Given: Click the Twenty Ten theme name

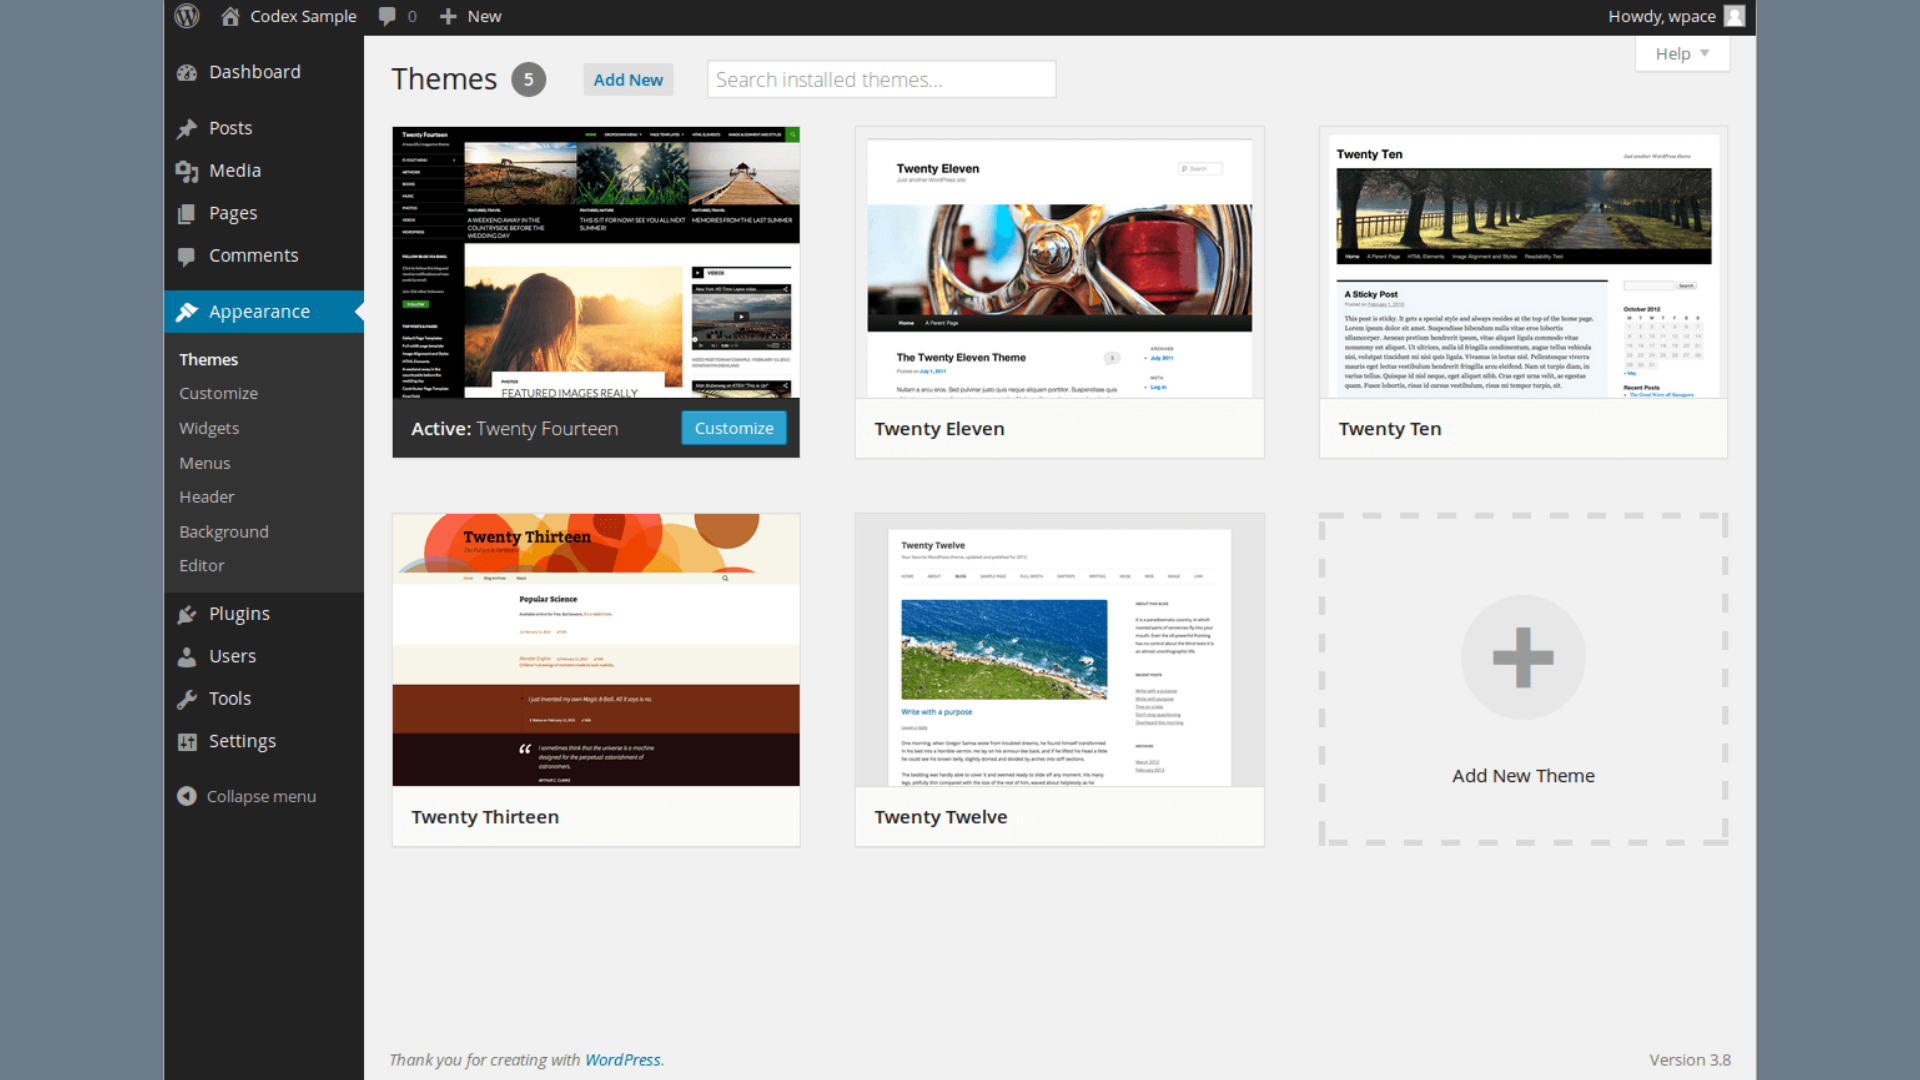Looking at the screenshot, I should pyautogui.click(x=1389, y=429).
